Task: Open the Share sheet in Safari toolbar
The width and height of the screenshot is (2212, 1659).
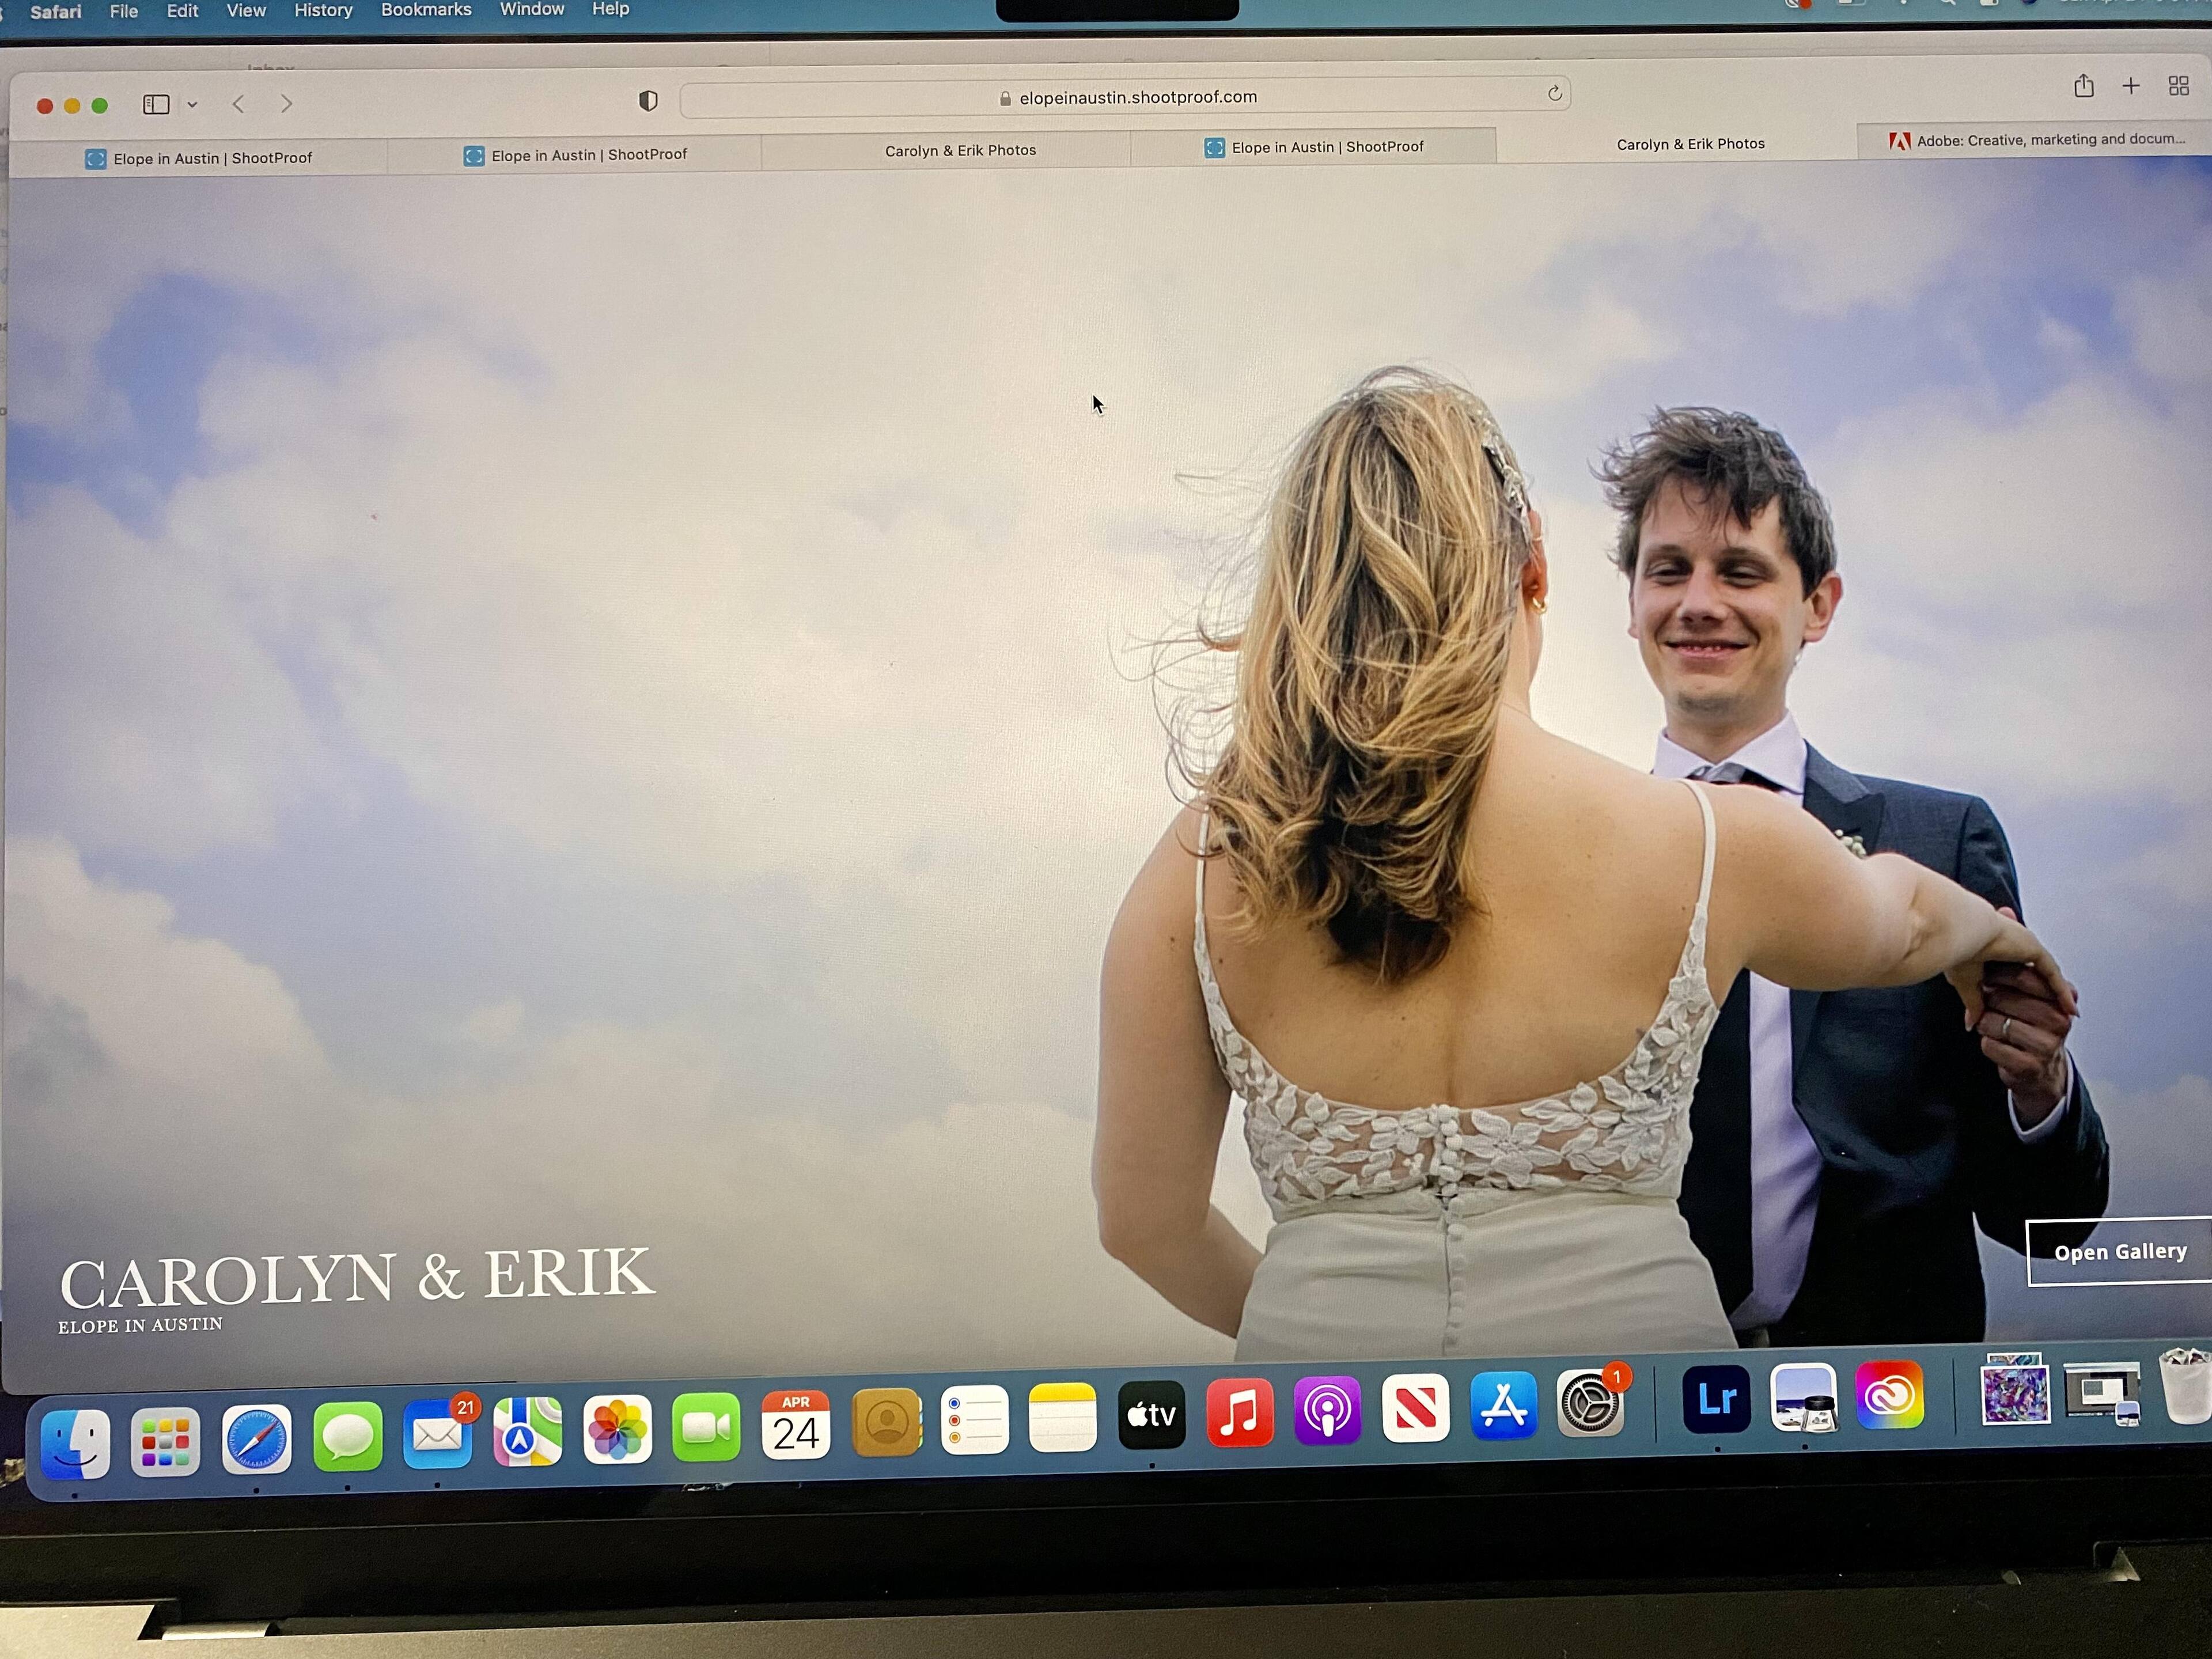Action: click(2083, 86)
